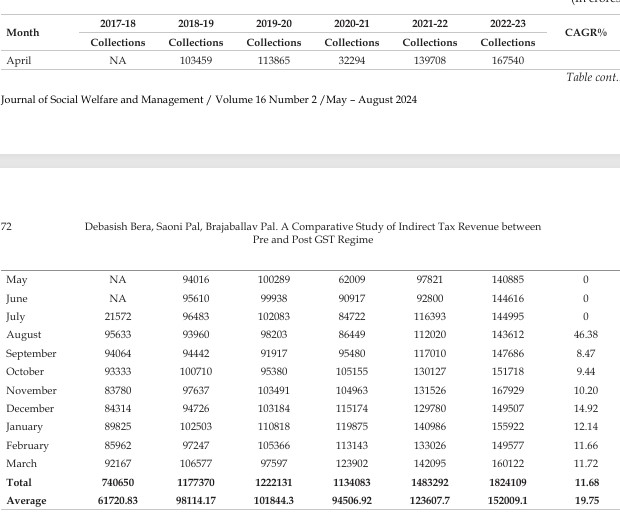Click the 'June' row label
Image resolution: width=620 pixels, height=514 pixels.
tap(17, 299)
